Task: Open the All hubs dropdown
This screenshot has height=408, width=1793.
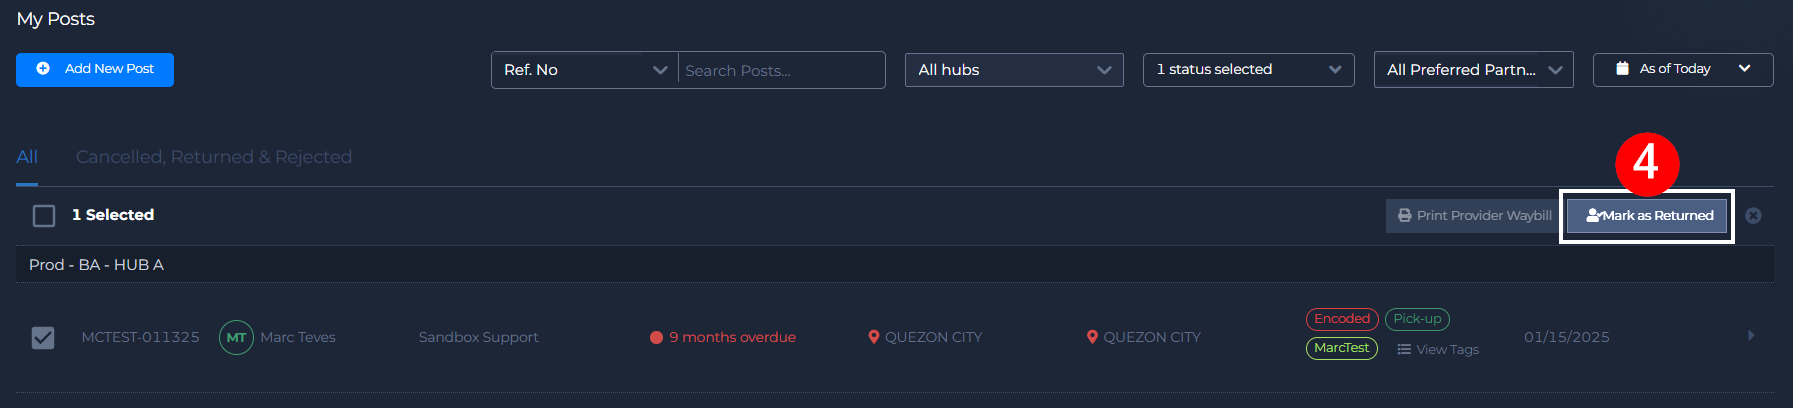Action: point(1014,70)
